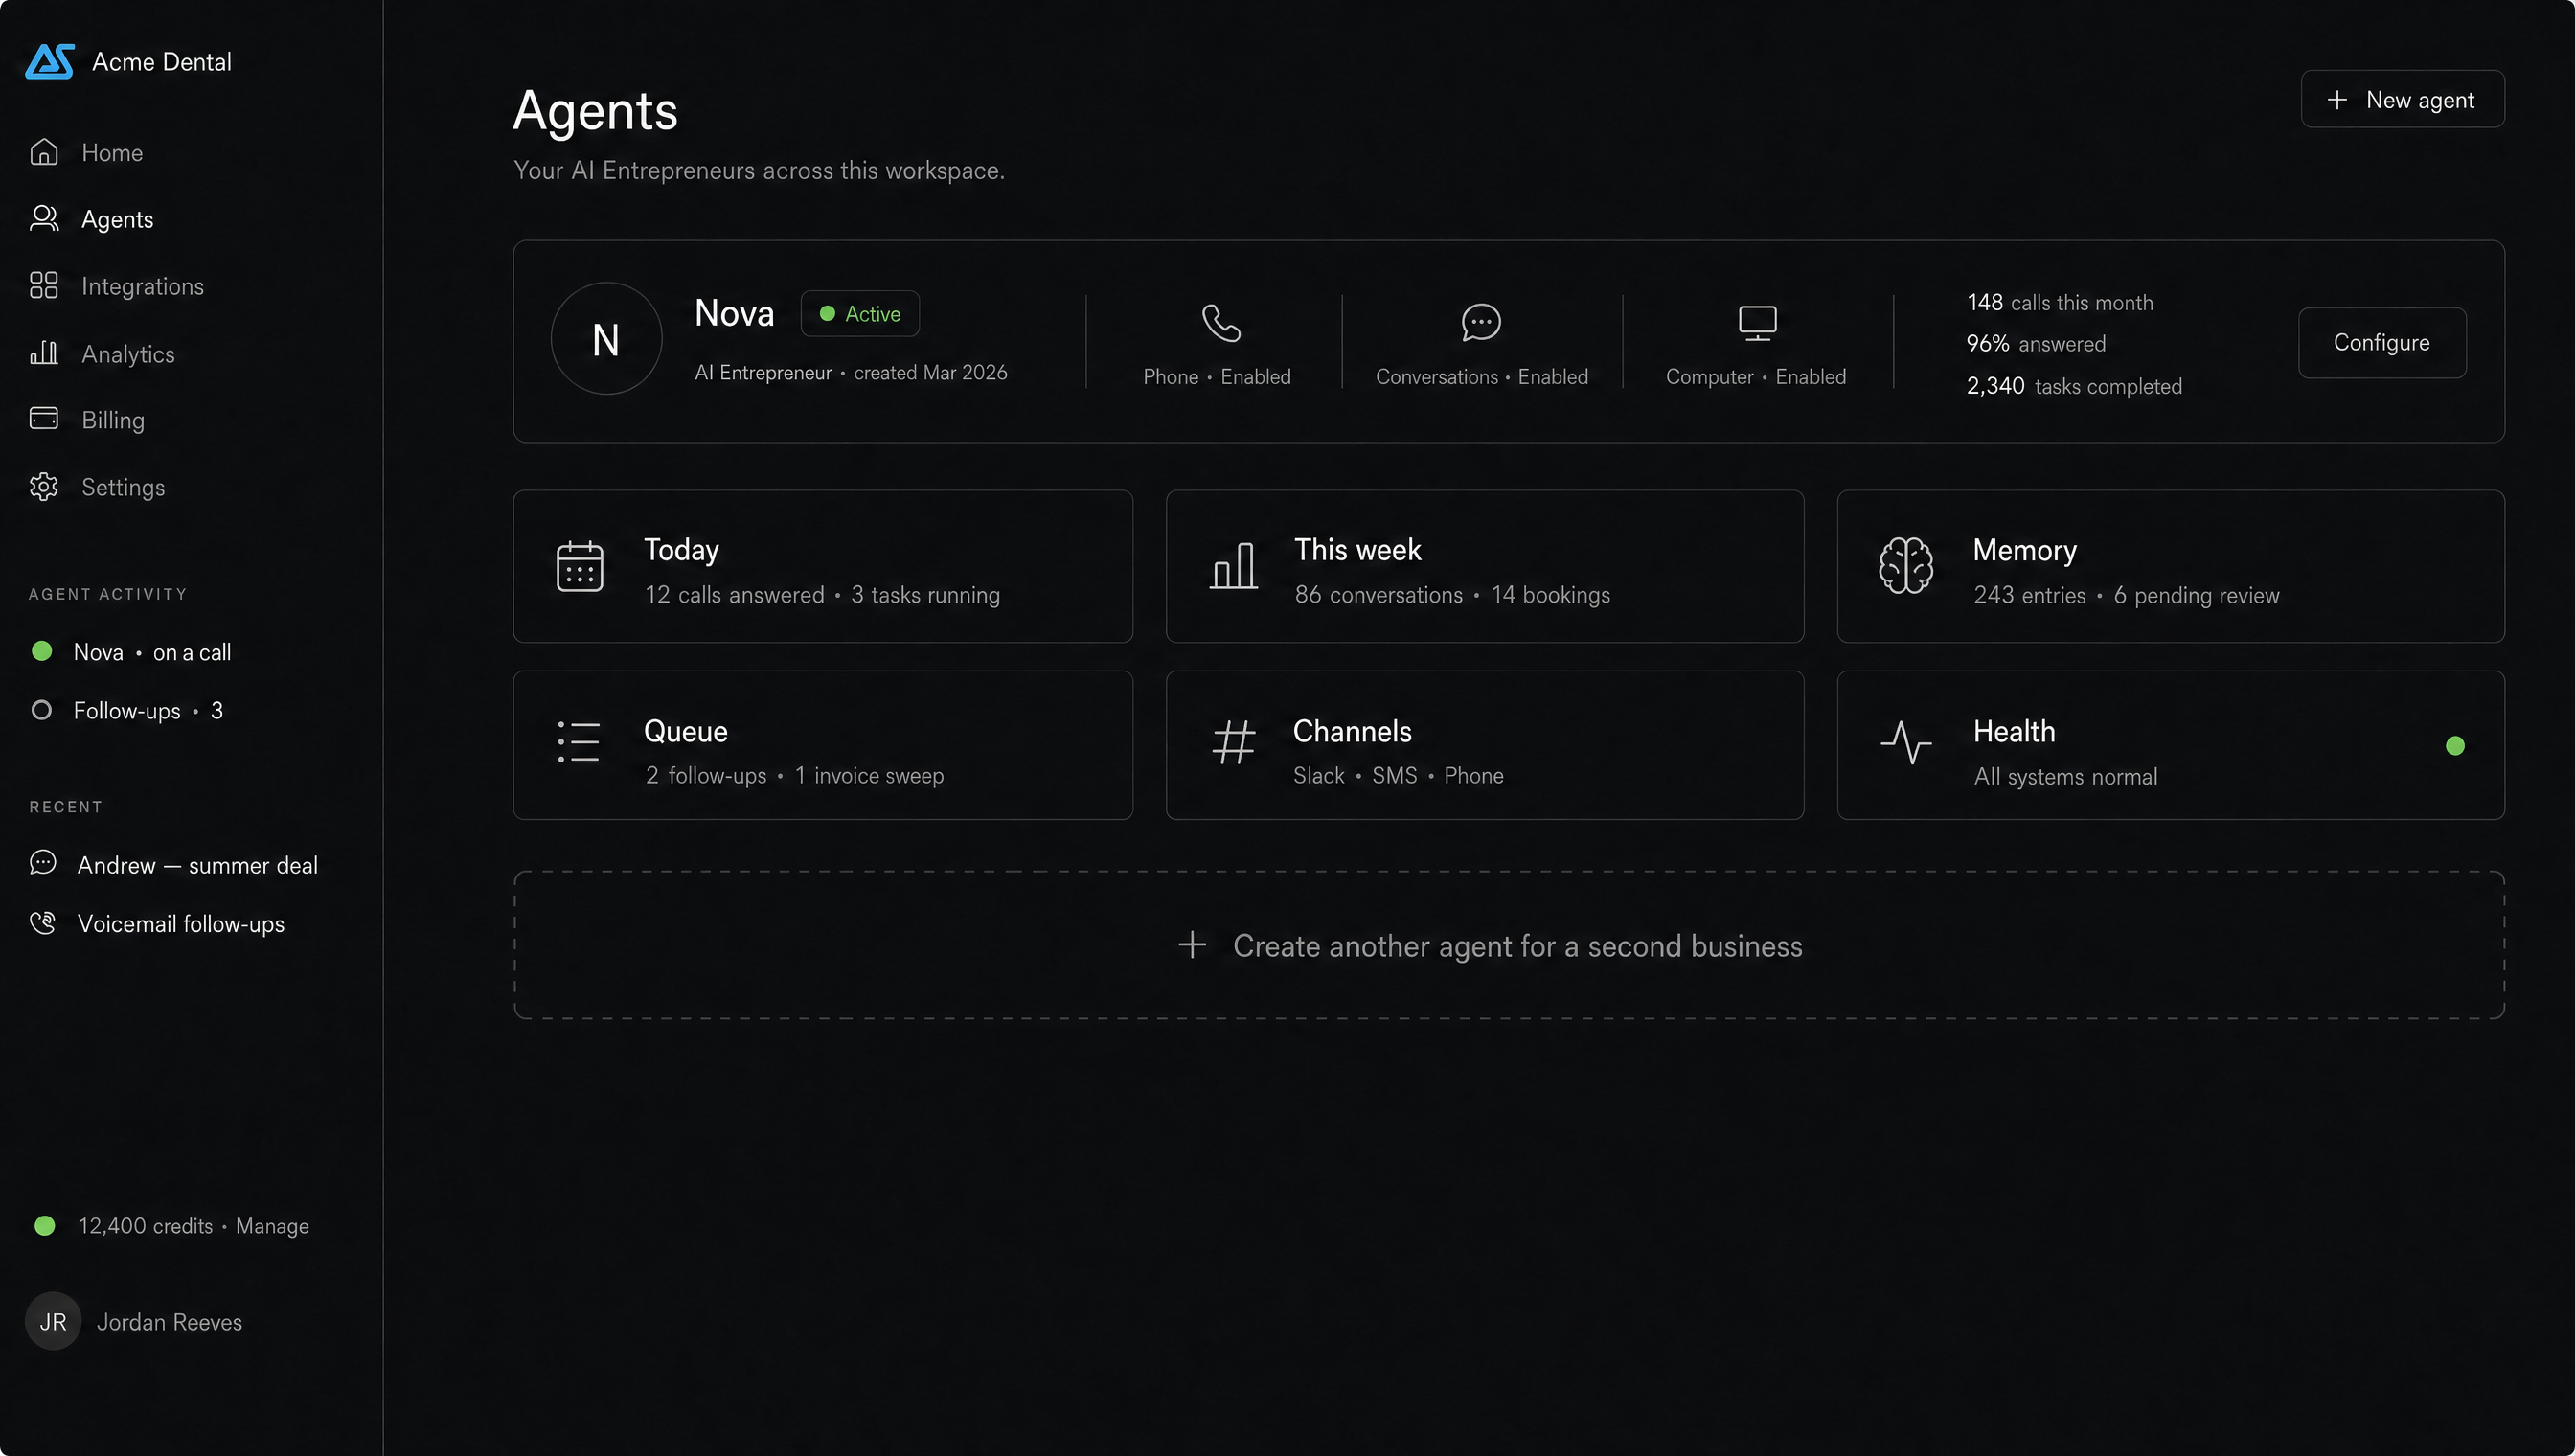Viewport: 2575px width, 1456px height.
Task: Open Settings from the sidebar
Action: click(x=123, y=487)
